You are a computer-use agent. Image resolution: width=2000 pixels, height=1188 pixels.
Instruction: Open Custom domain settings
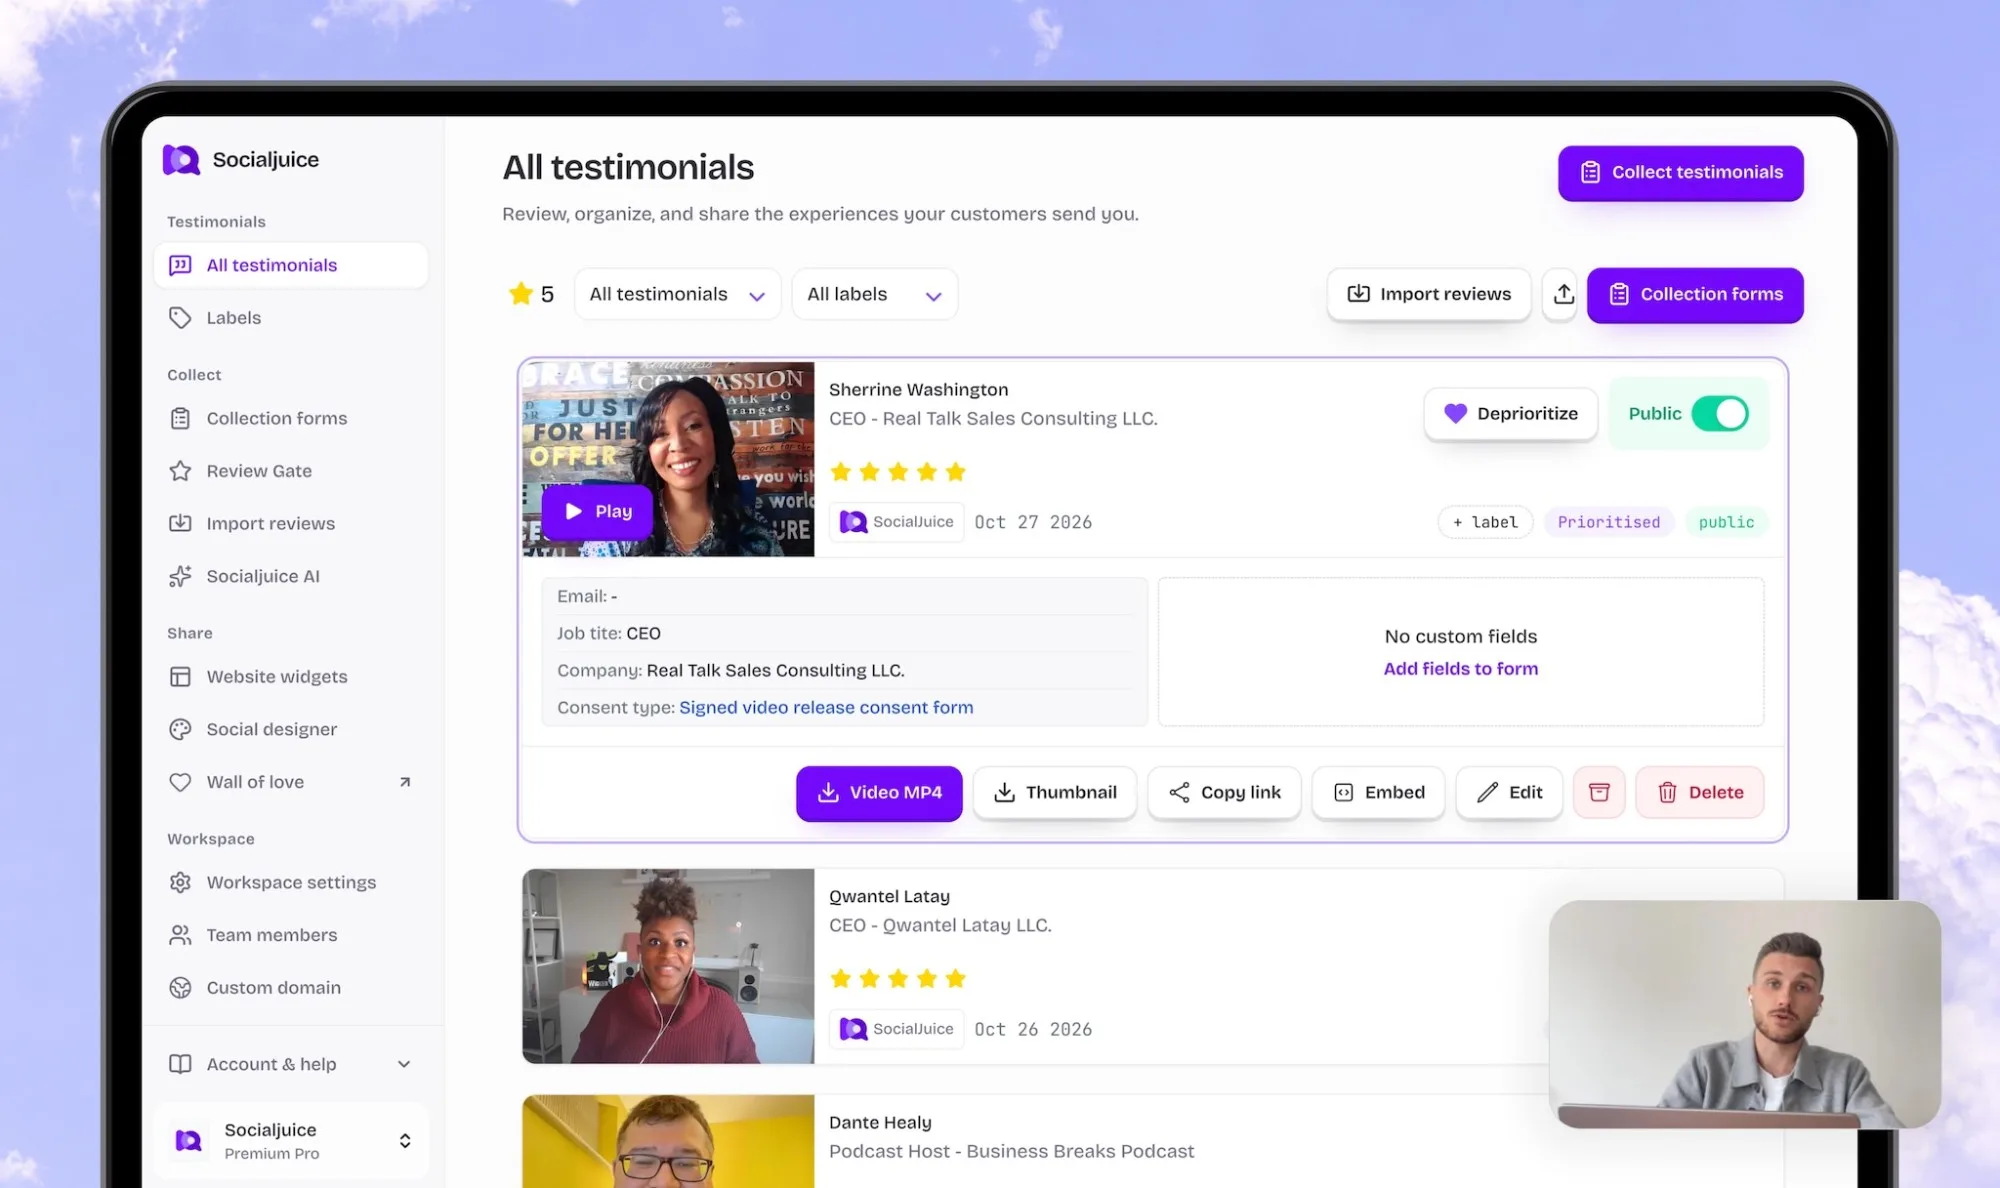[x=290, y=988]
